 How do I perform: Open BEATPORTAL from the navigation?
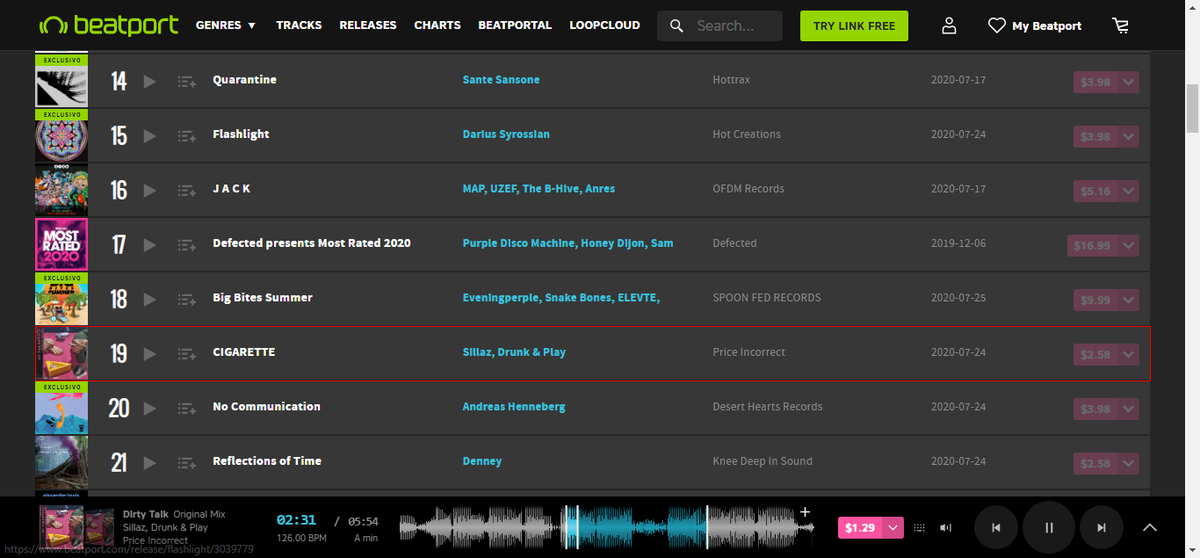pyautogui.click(x=515, y=25)
